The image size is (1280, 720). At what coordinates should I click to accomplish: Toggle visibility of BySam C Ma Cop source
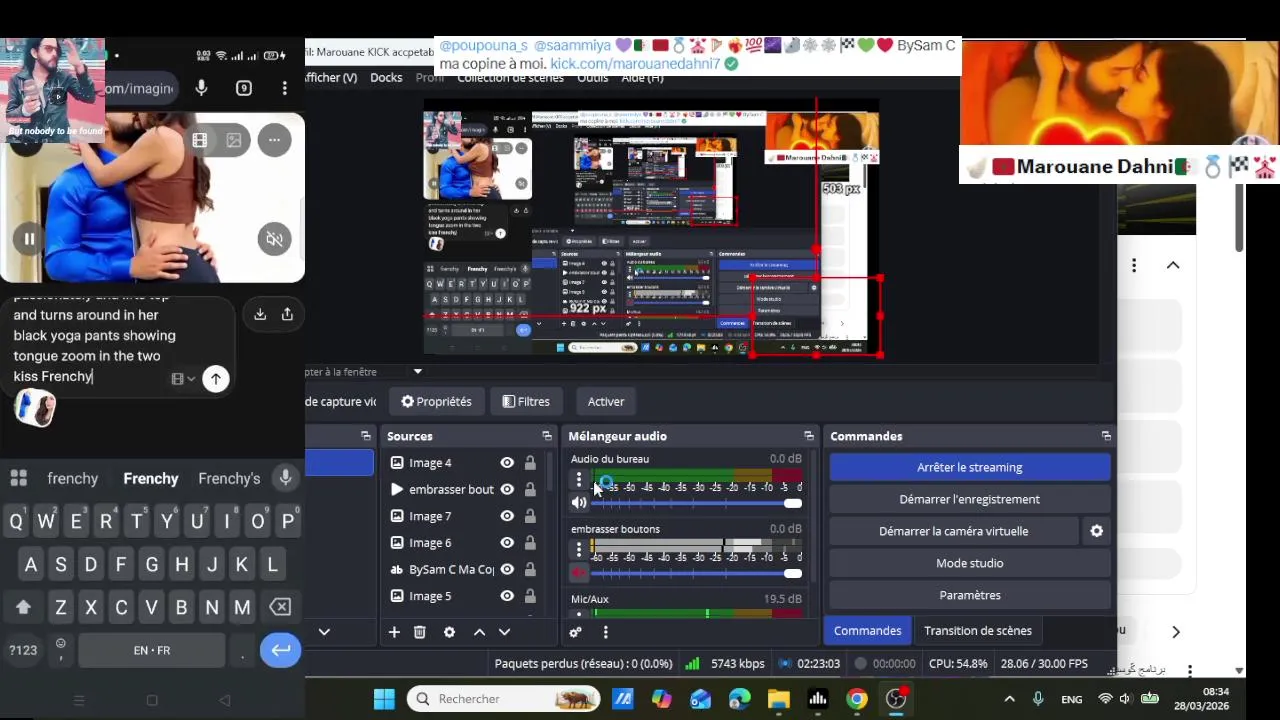point(507,569)
